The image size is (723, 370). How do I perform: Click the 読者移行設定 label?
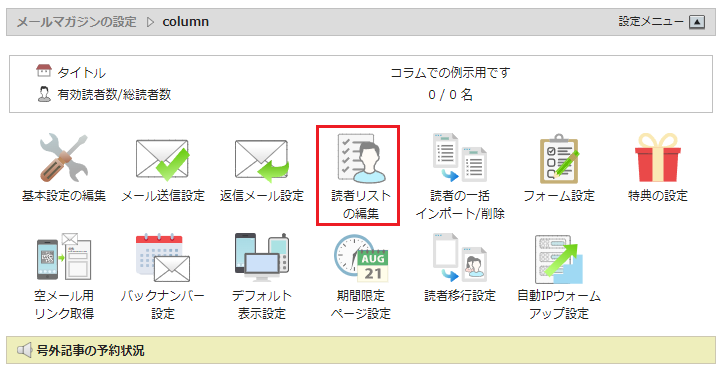[460, 295]
